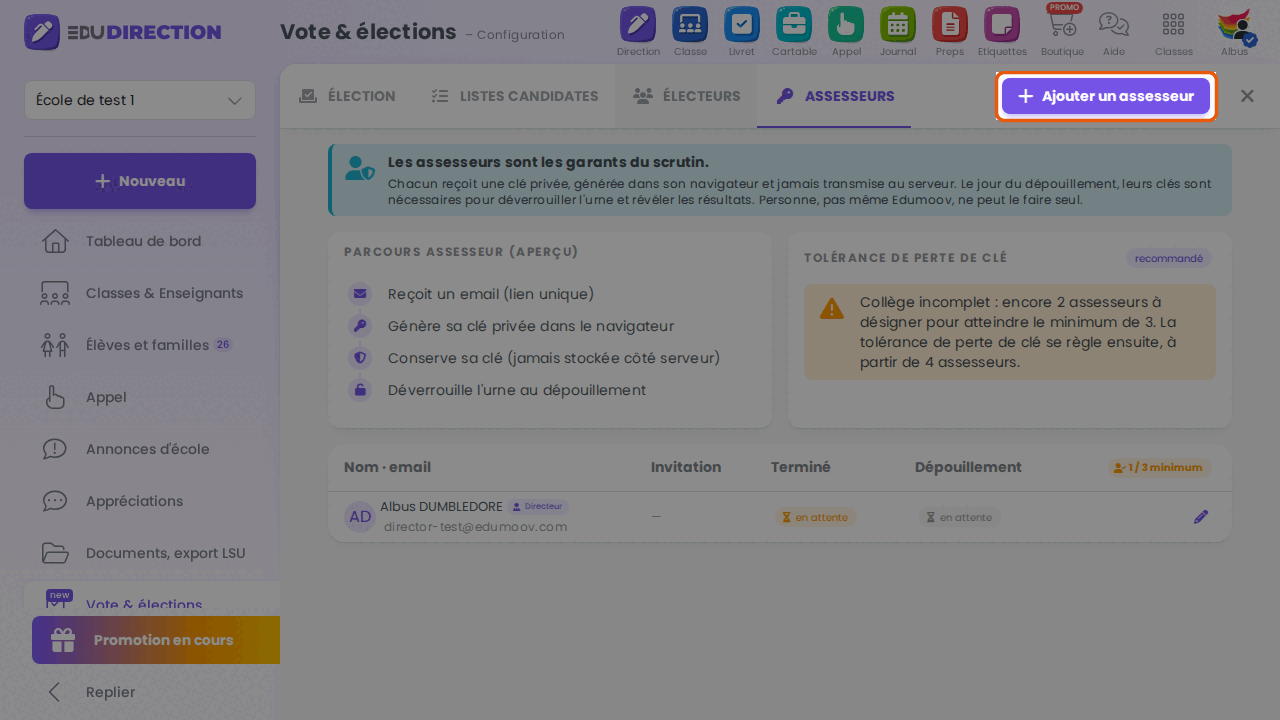Click orange en attente status under Terminé
The image size is (1280, 720).
[x=815, y=517]
